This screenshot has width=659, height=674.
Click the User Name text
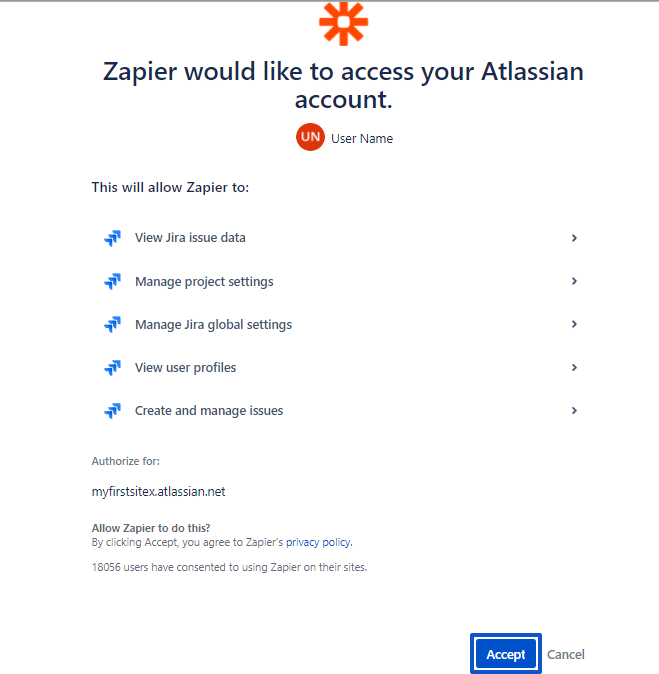click(x=362, y=138)
